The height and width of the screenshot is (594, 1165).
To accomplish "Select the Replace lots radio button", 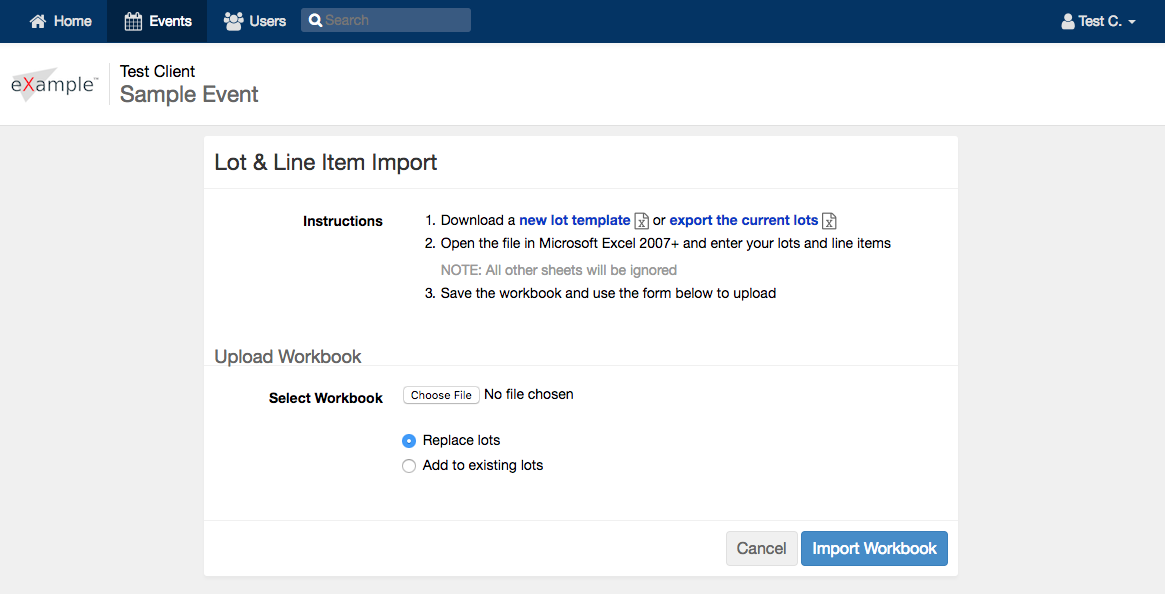I will click(x=409, y=441).
